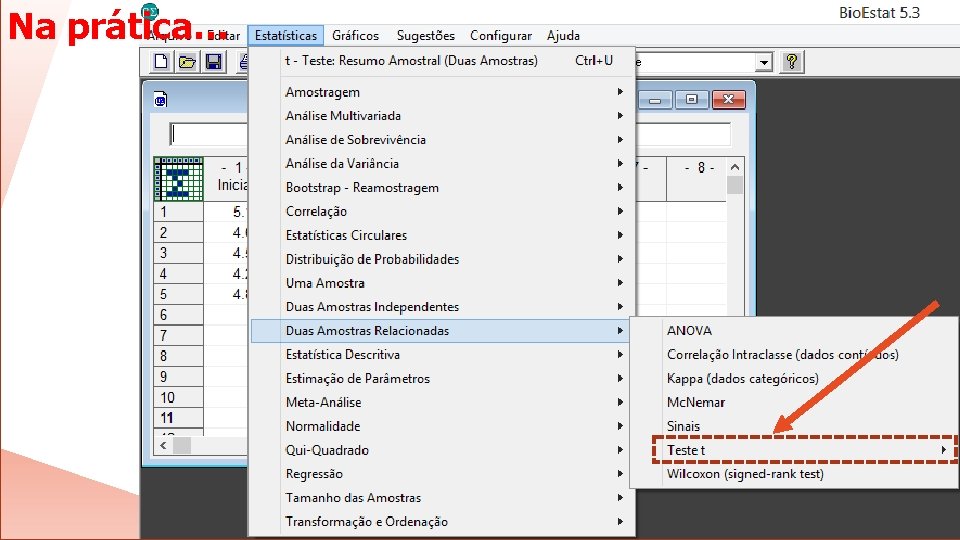Click the cell entry input field
The height and width of the screenshot is (540, 960).
pyautogui.click(x=450, y=134)
